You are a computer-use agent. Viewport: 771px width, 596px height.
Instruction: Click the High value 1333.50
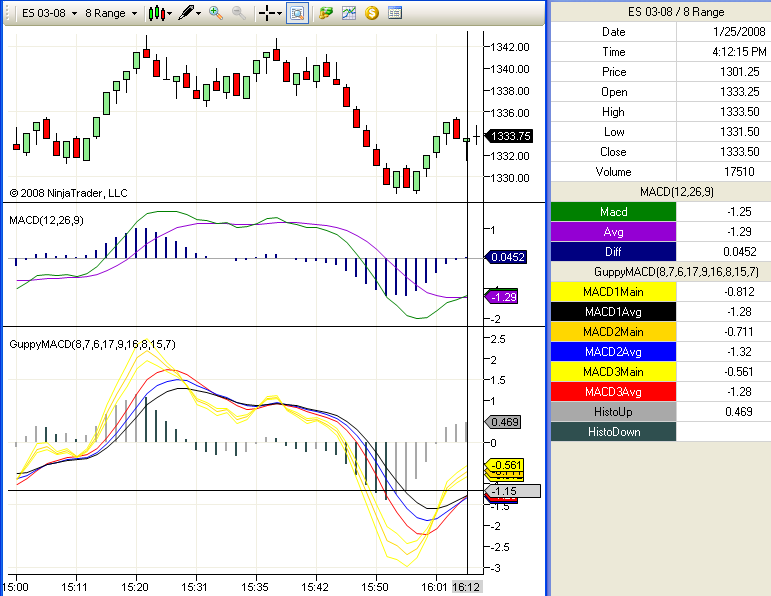tap(740, 112)
